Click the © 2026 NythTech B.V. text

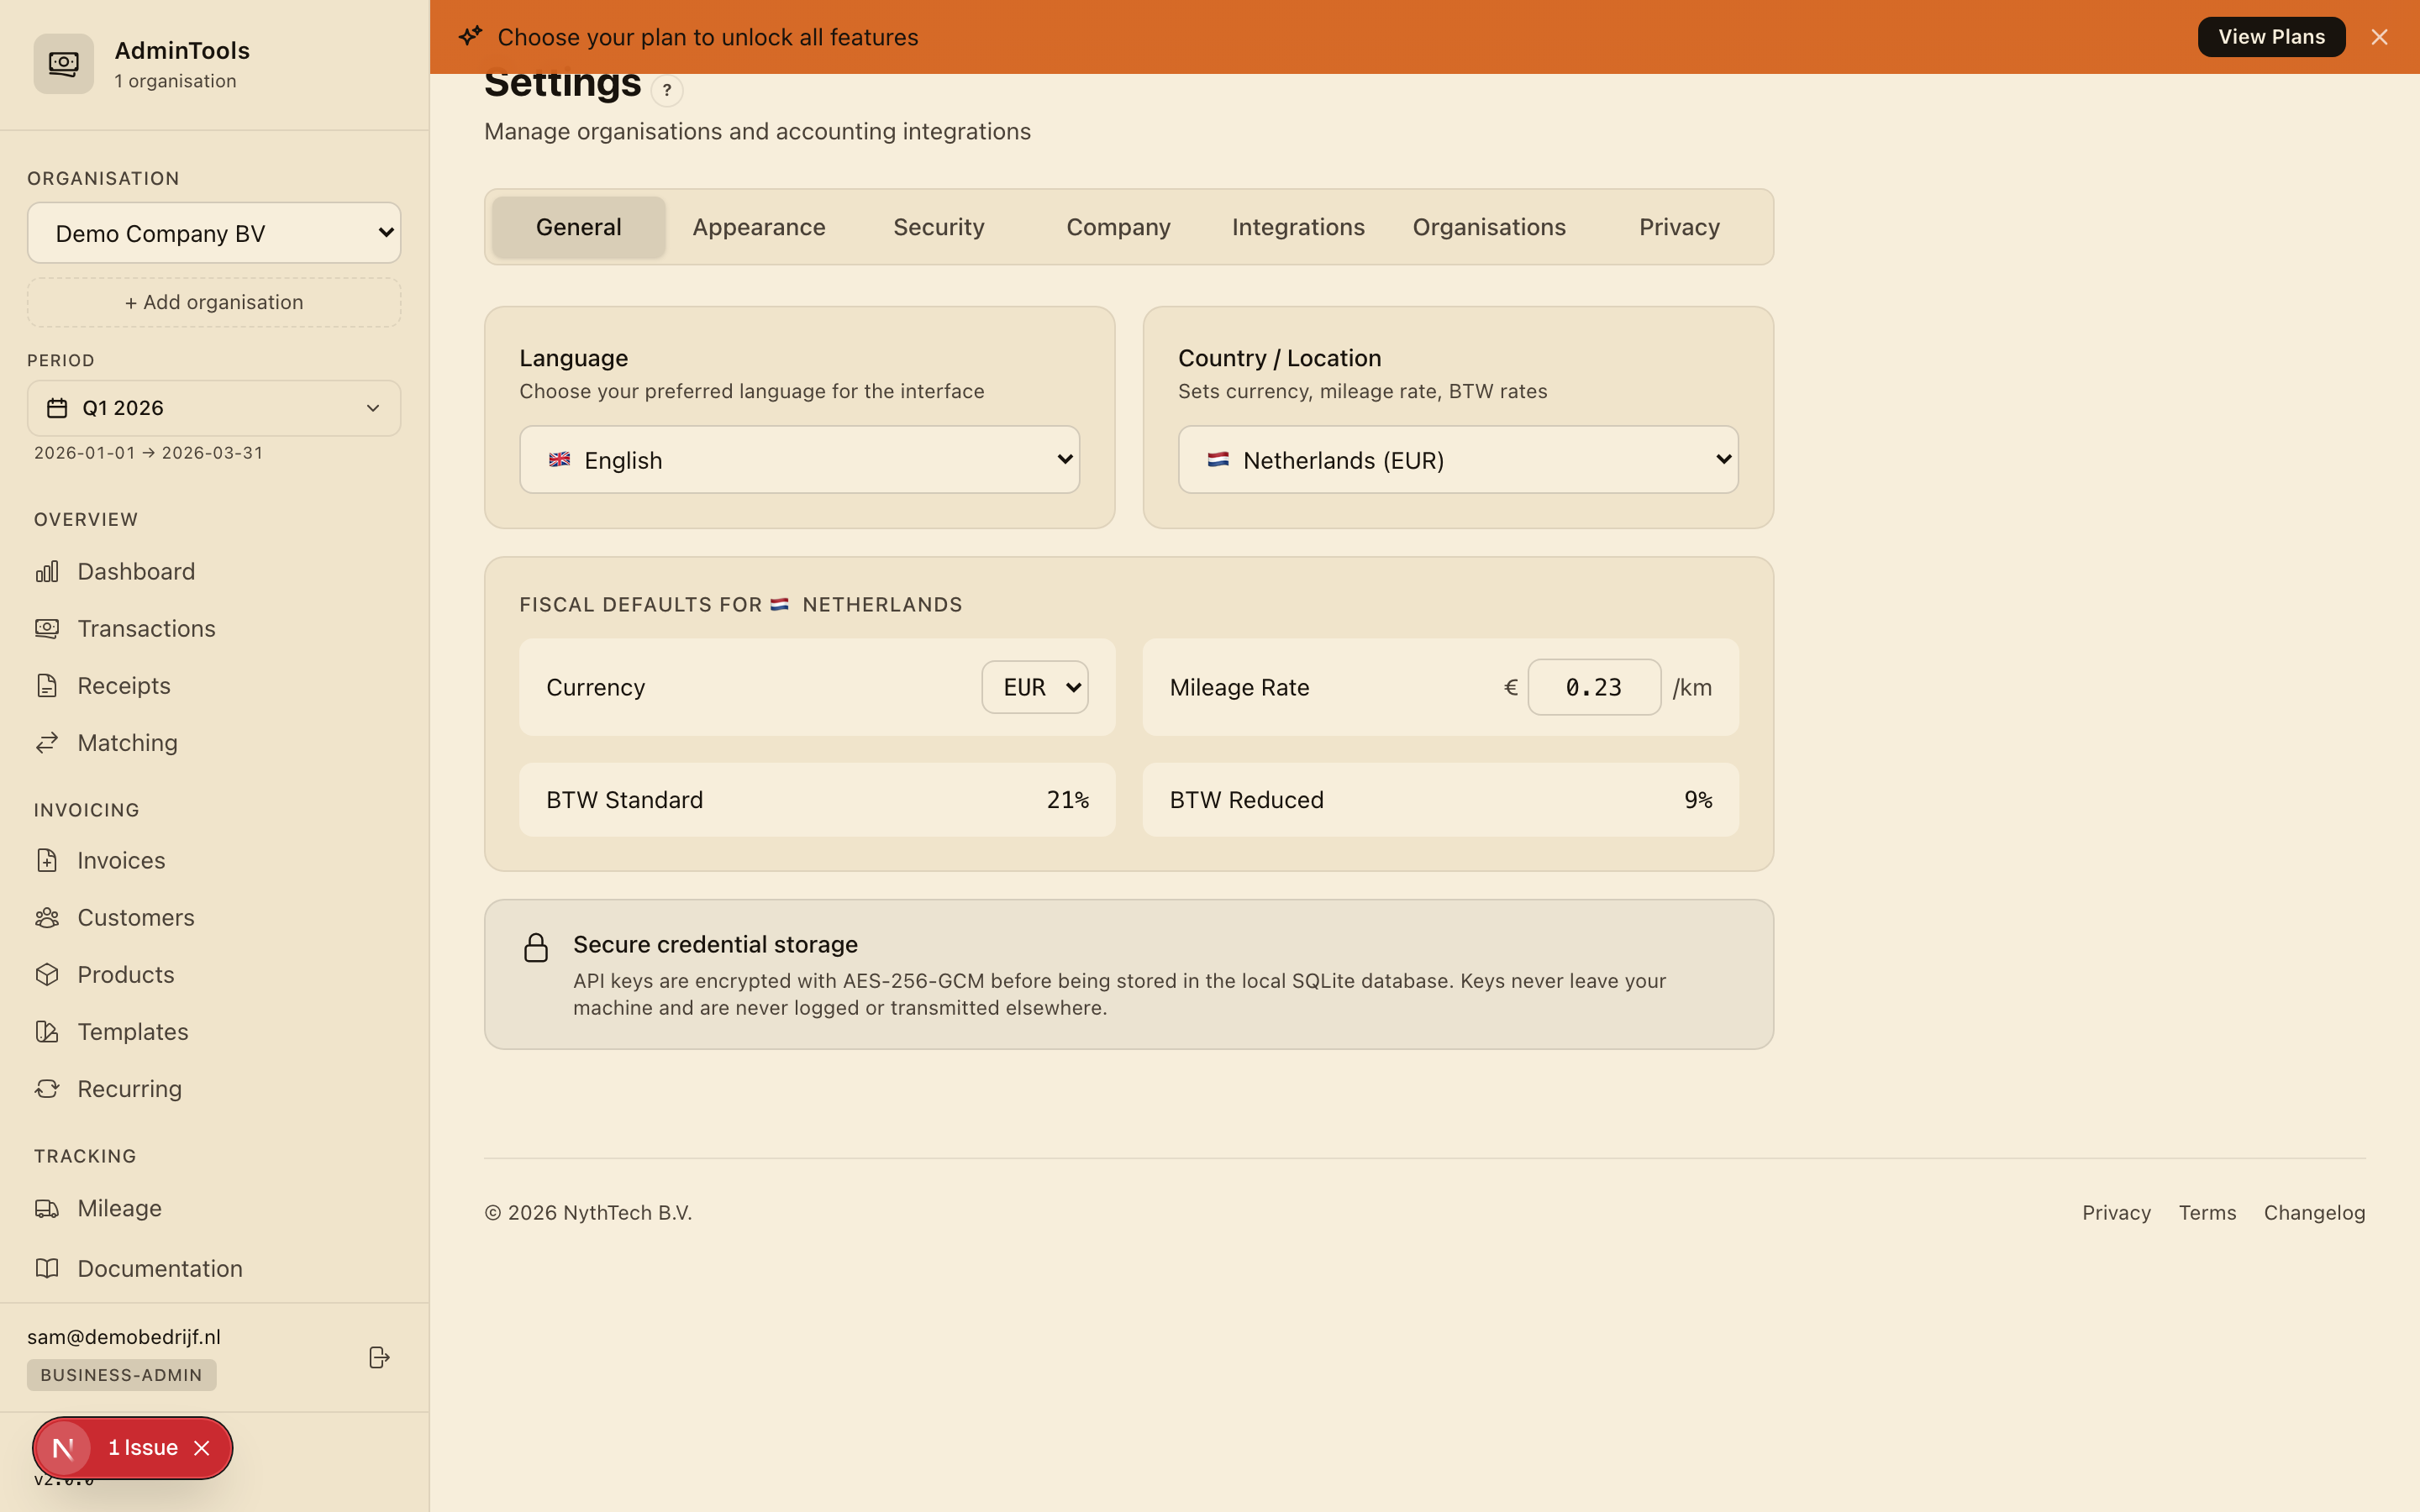pyautogui.click(x=588, y=1213)
